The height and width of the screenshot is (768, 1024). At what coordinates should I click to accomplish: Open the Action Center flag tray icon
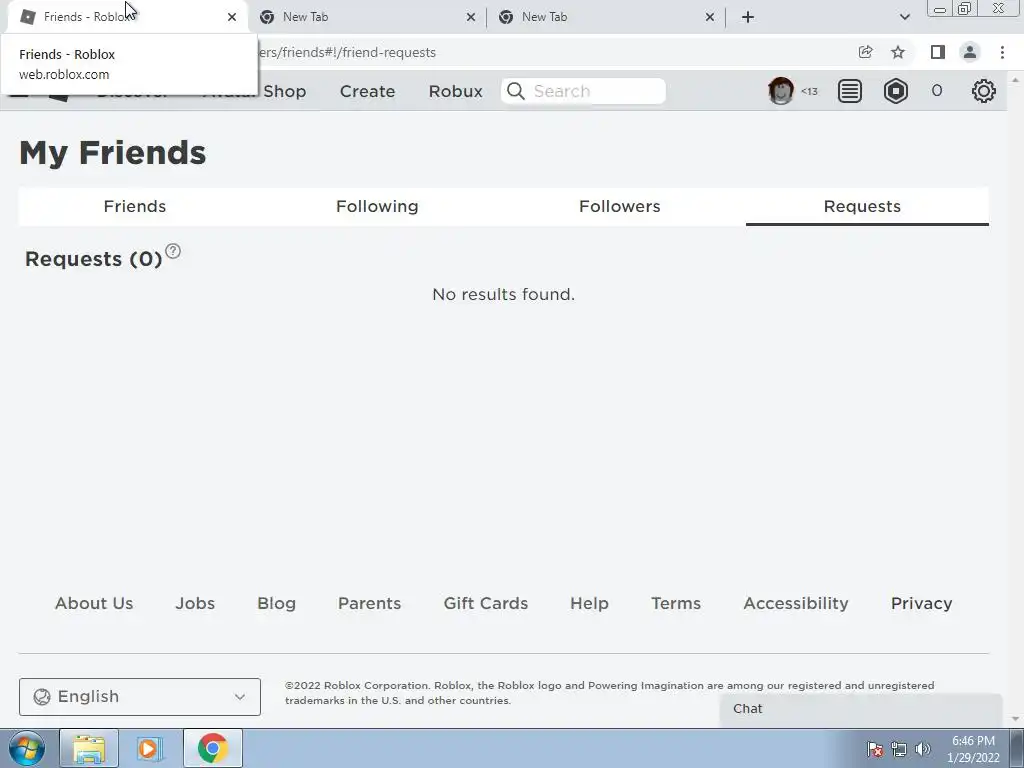875,749
